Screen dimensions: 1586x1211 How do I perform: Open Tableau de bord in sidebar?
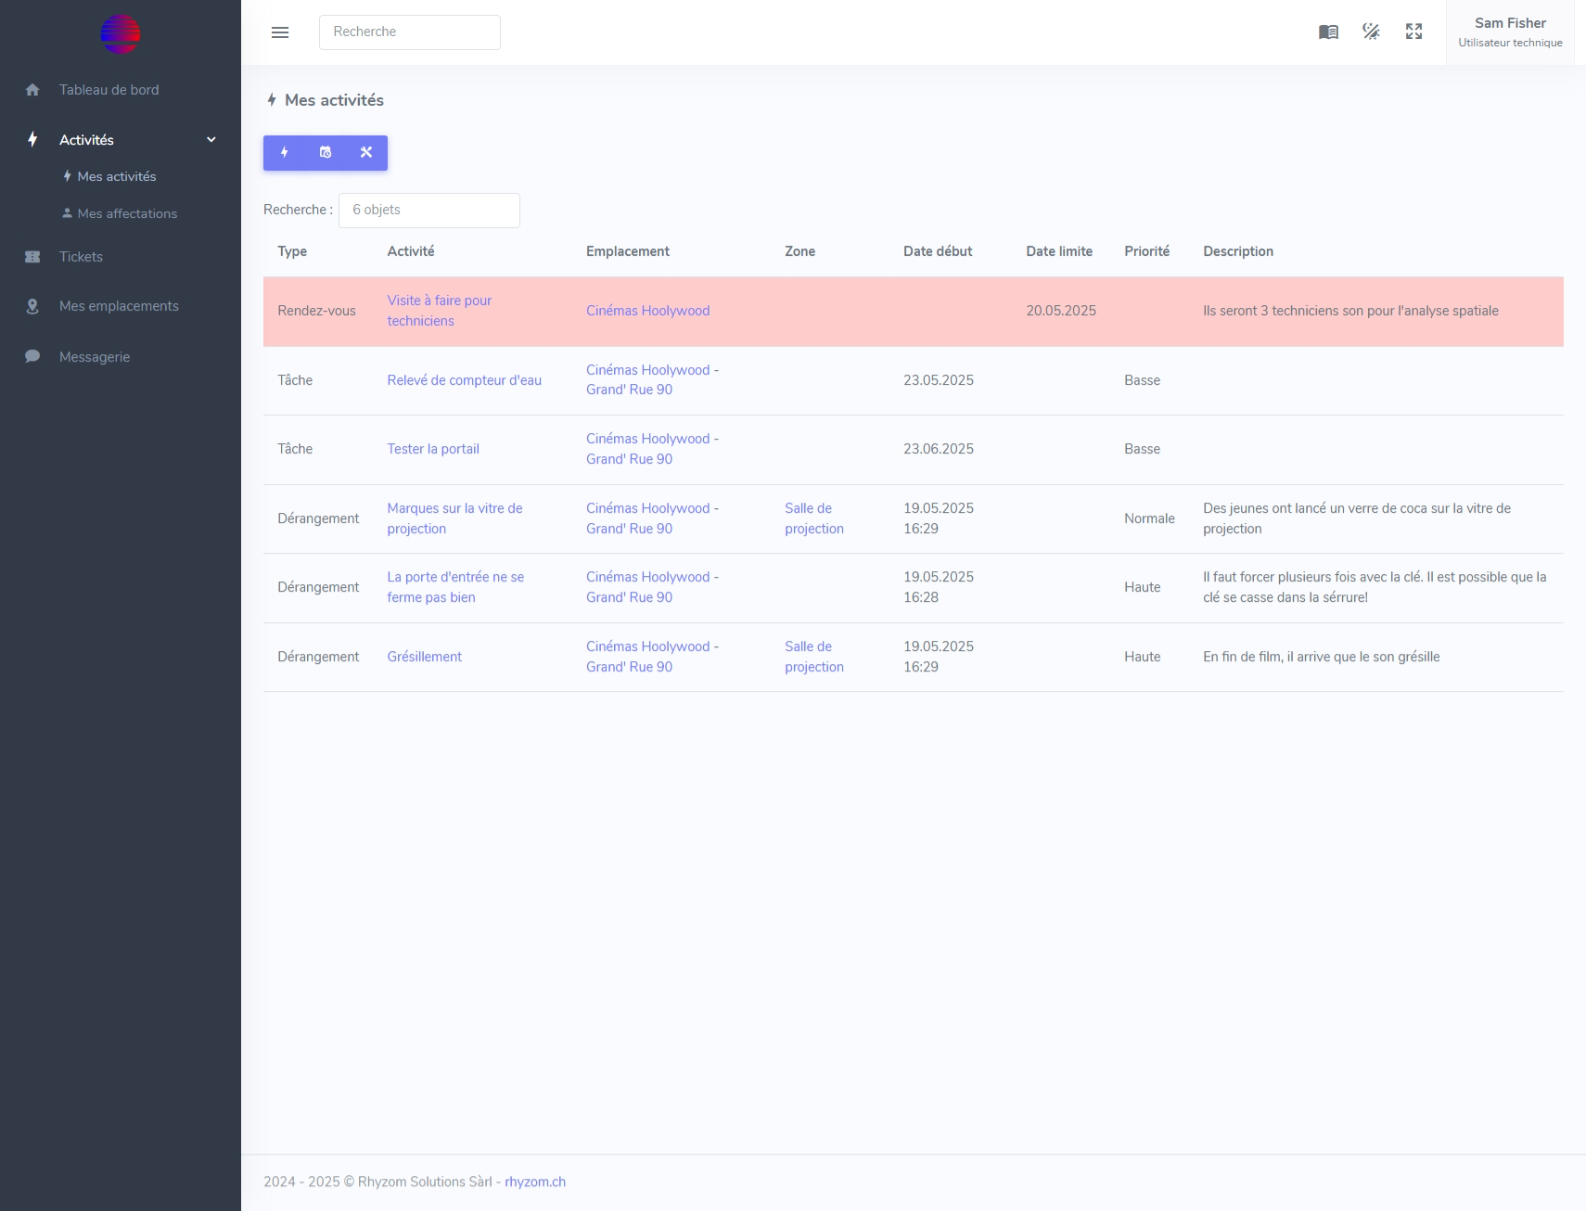pos(108,90)
